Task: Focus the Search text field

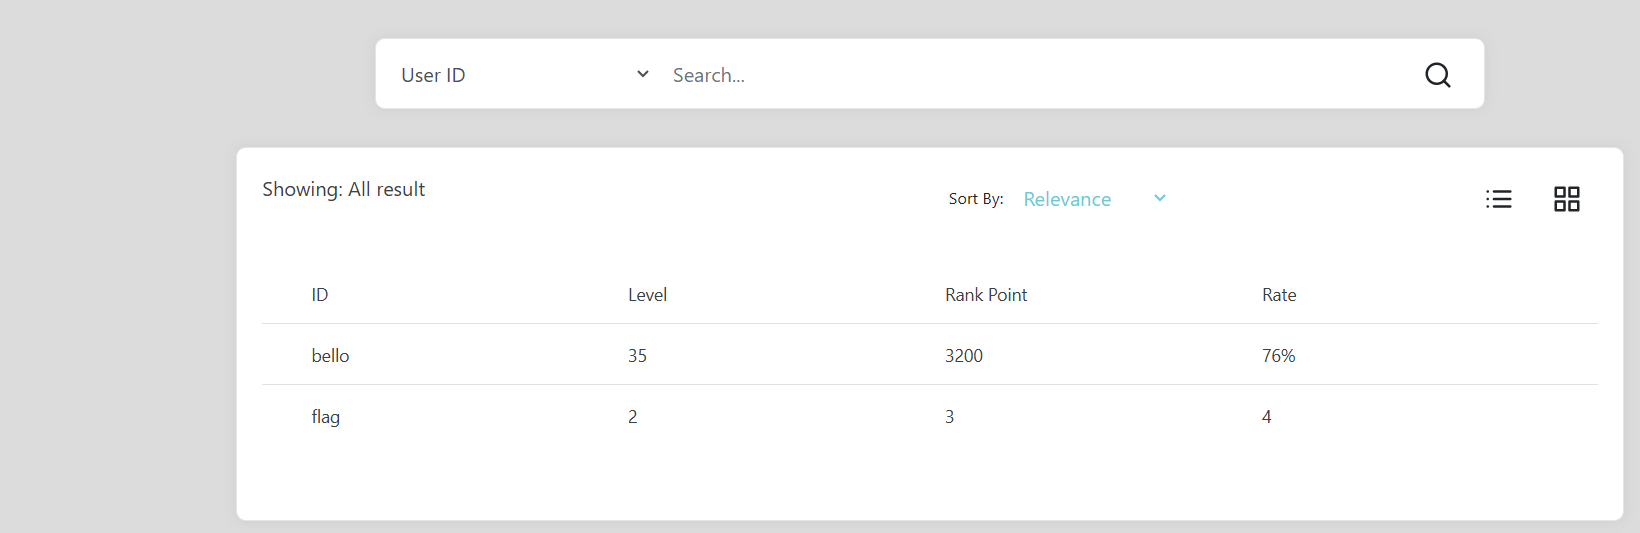Action: pos(1030,75)
